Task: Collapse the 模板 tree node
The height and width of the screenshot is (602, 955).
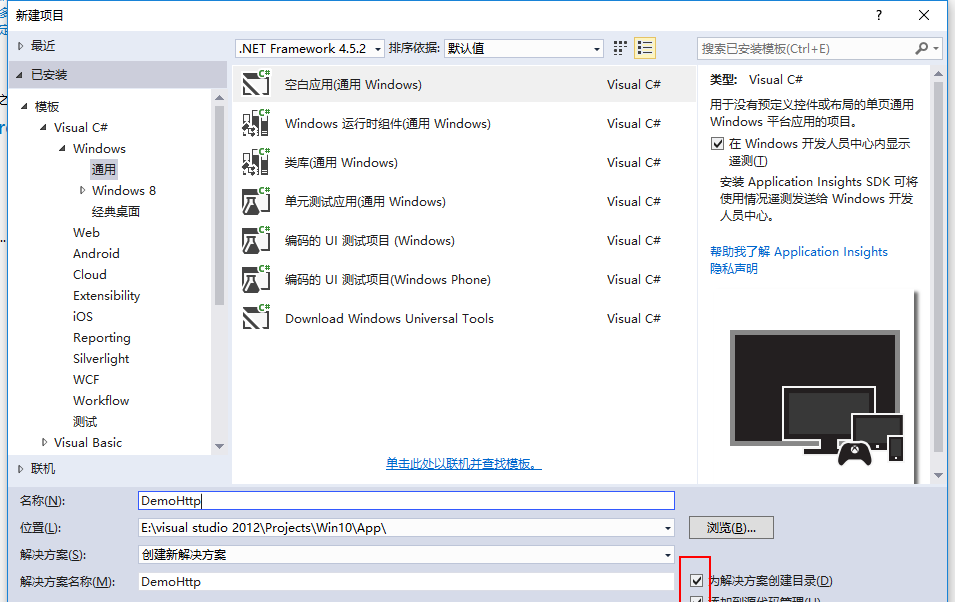Action: [24, 106]
